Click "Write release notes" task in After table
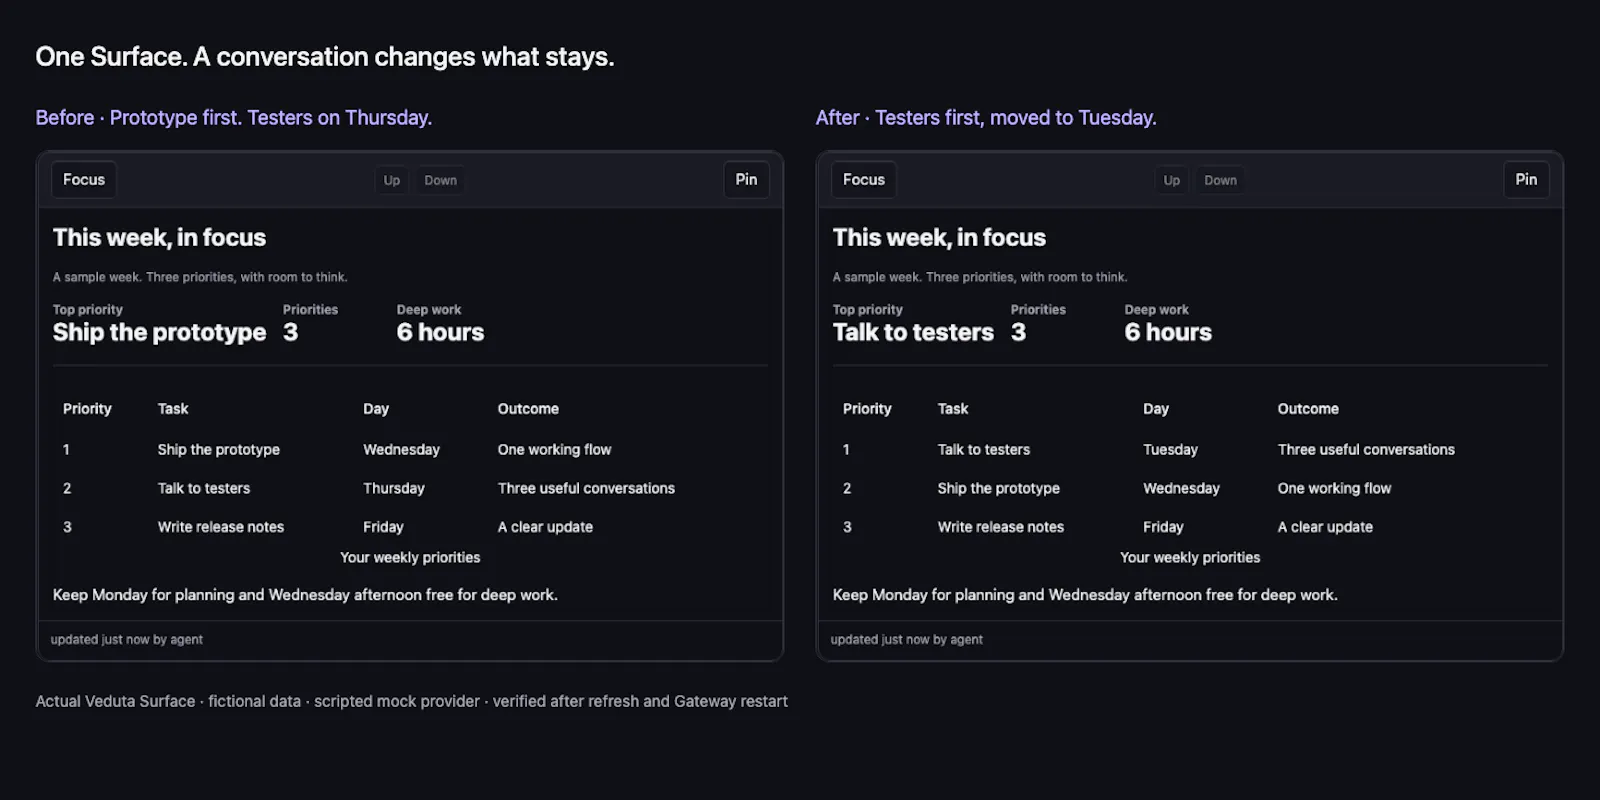This screenshot has height=800, width=1600. tap(1001, 527)
